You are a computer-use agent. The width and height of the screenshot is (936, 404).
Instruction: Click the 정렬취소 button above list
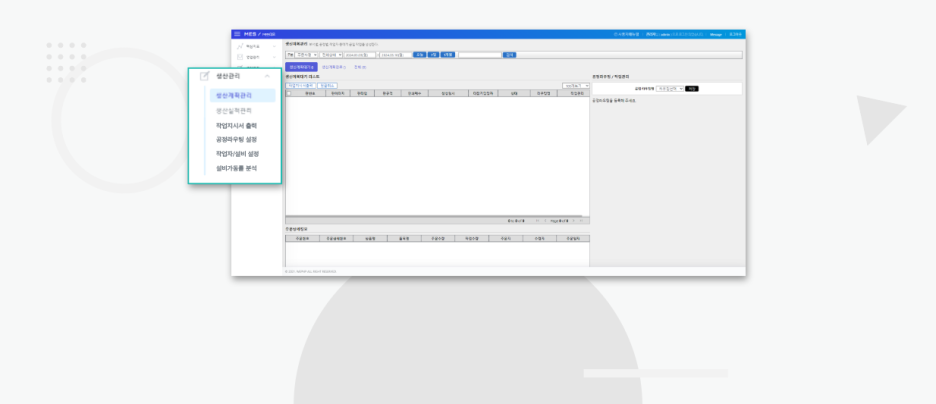coord(327,86)
